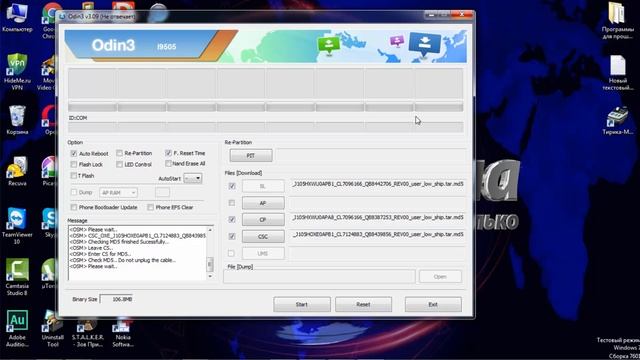
Task: Click the CP file path text
Action: [x=378, y=218]
